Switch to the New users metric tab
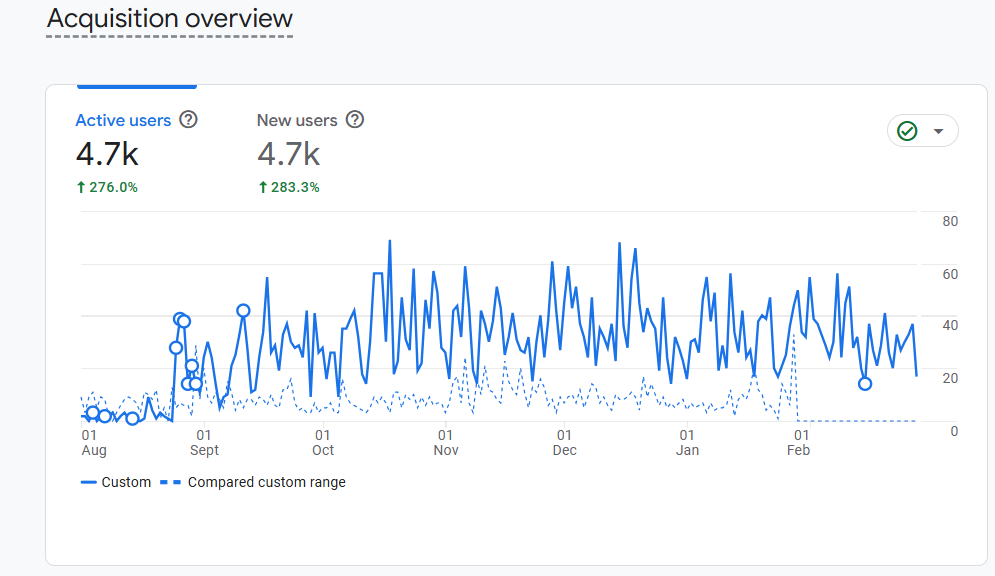995x576 pixels. 297,121
